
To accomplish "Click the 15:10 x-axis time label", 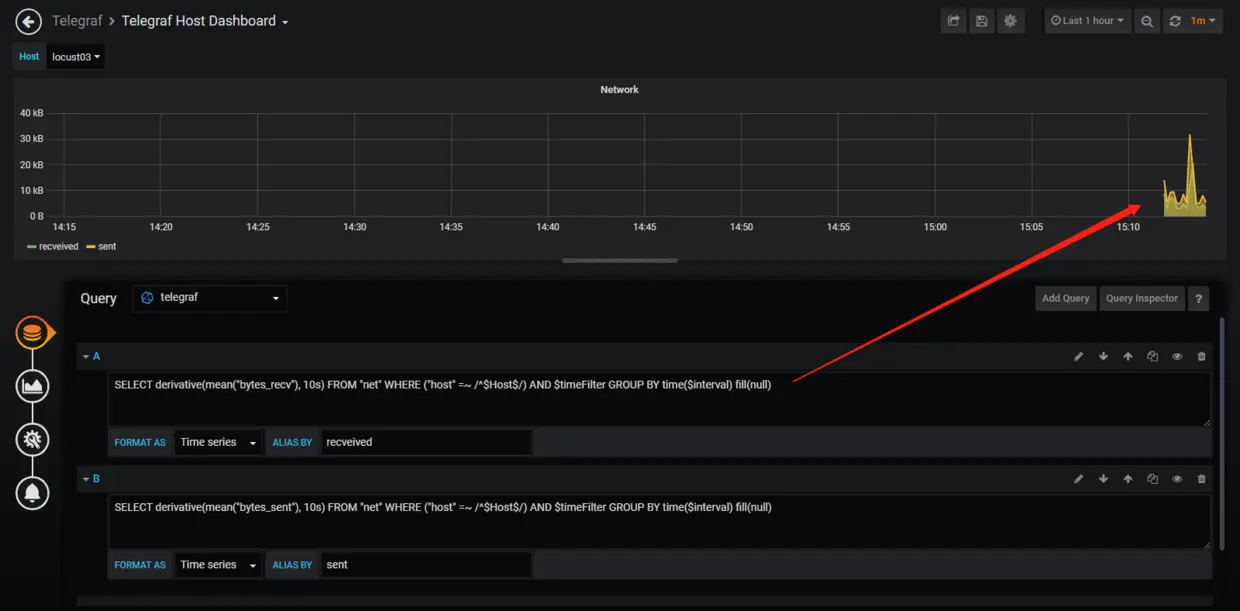I will click(1128, 228).
